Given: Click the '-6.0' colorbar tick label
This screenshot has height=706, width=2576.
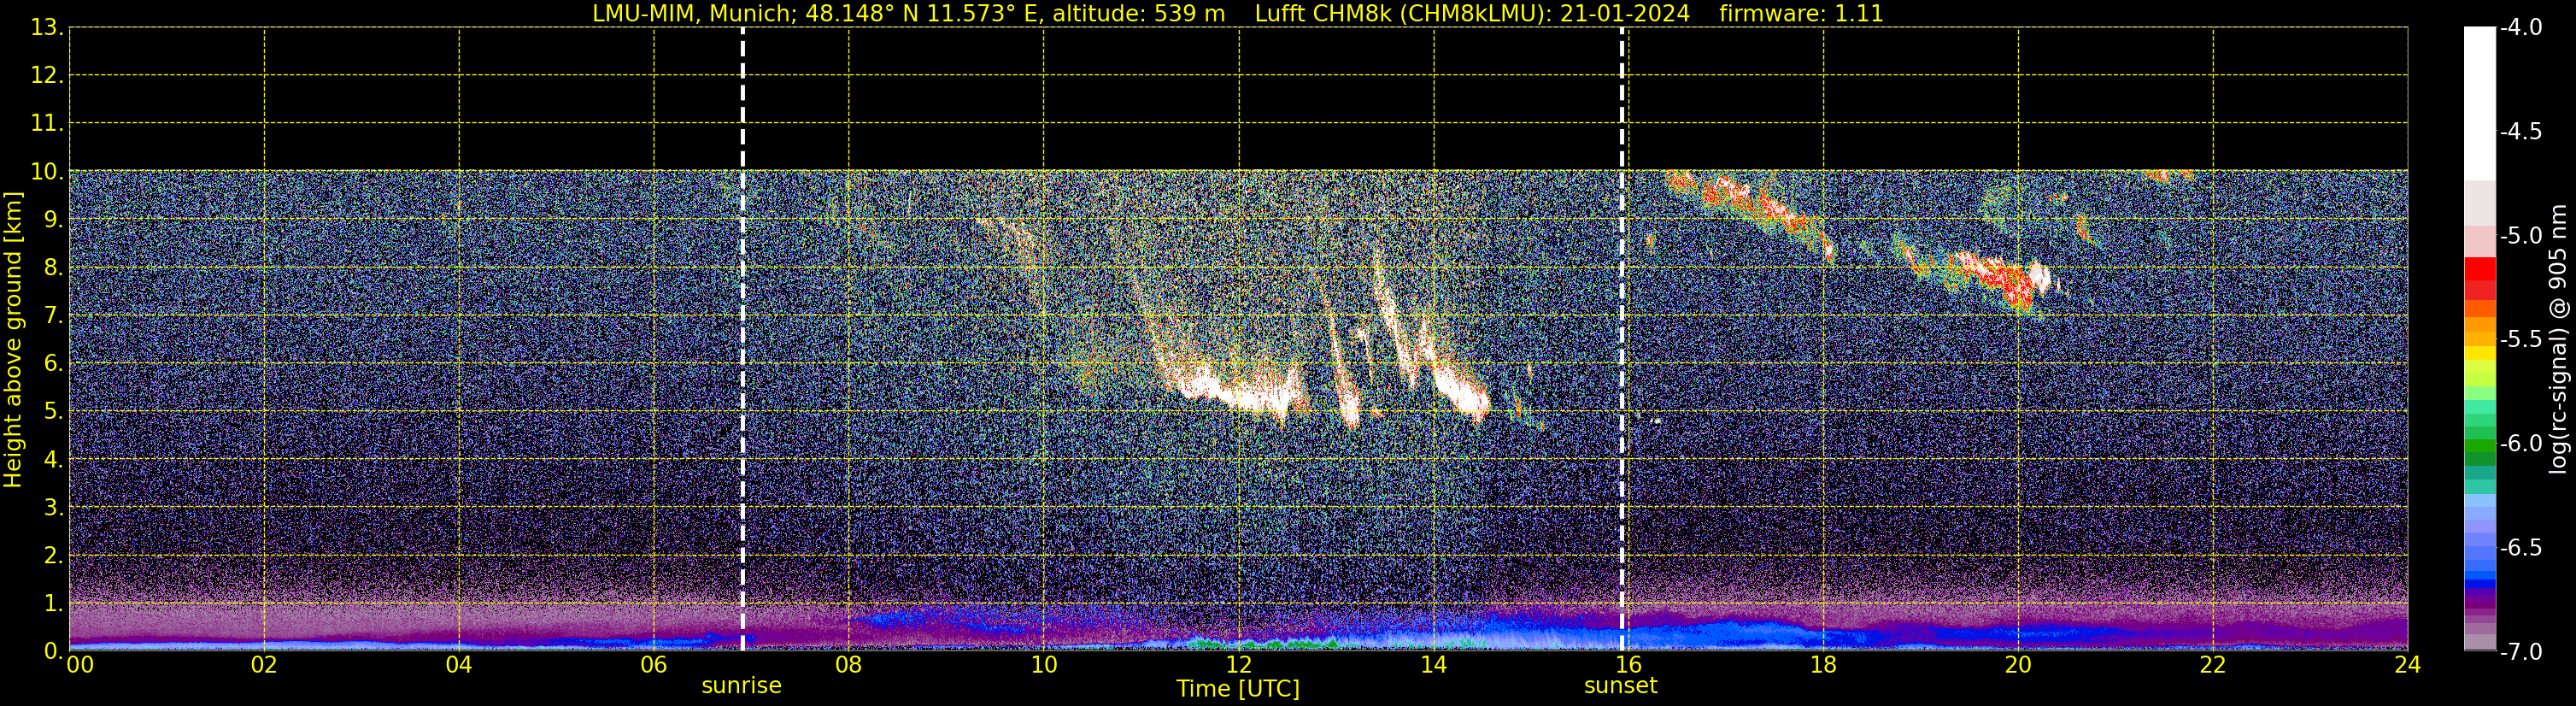Looking at the screenshot, I should [x=2520, y=444].
